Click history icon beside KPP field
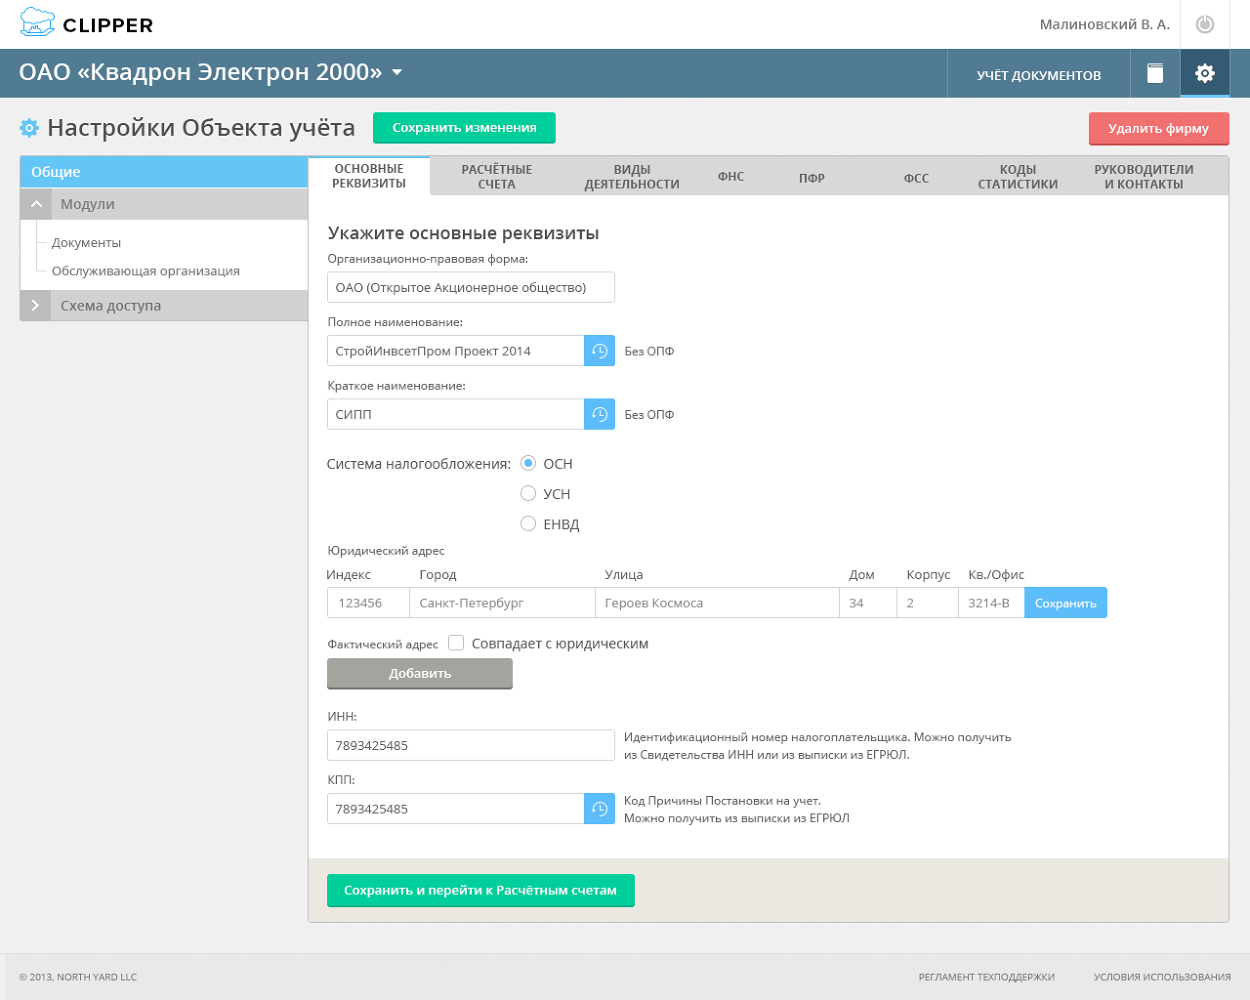Viewport: 1250px width, 1000px height. (x=599, y=809)
